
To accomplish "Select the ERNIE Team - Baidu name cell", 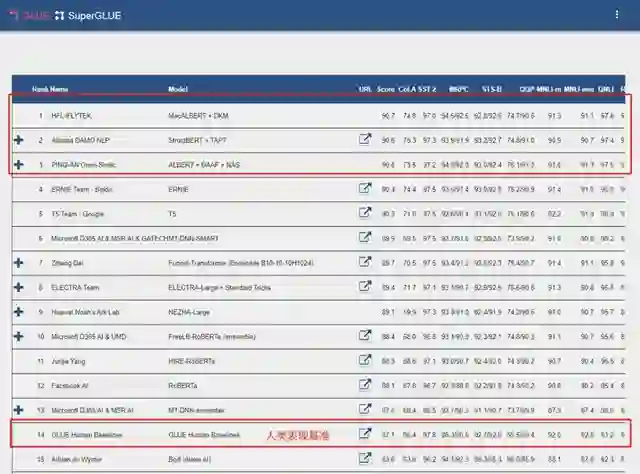I will click(82, 189).
